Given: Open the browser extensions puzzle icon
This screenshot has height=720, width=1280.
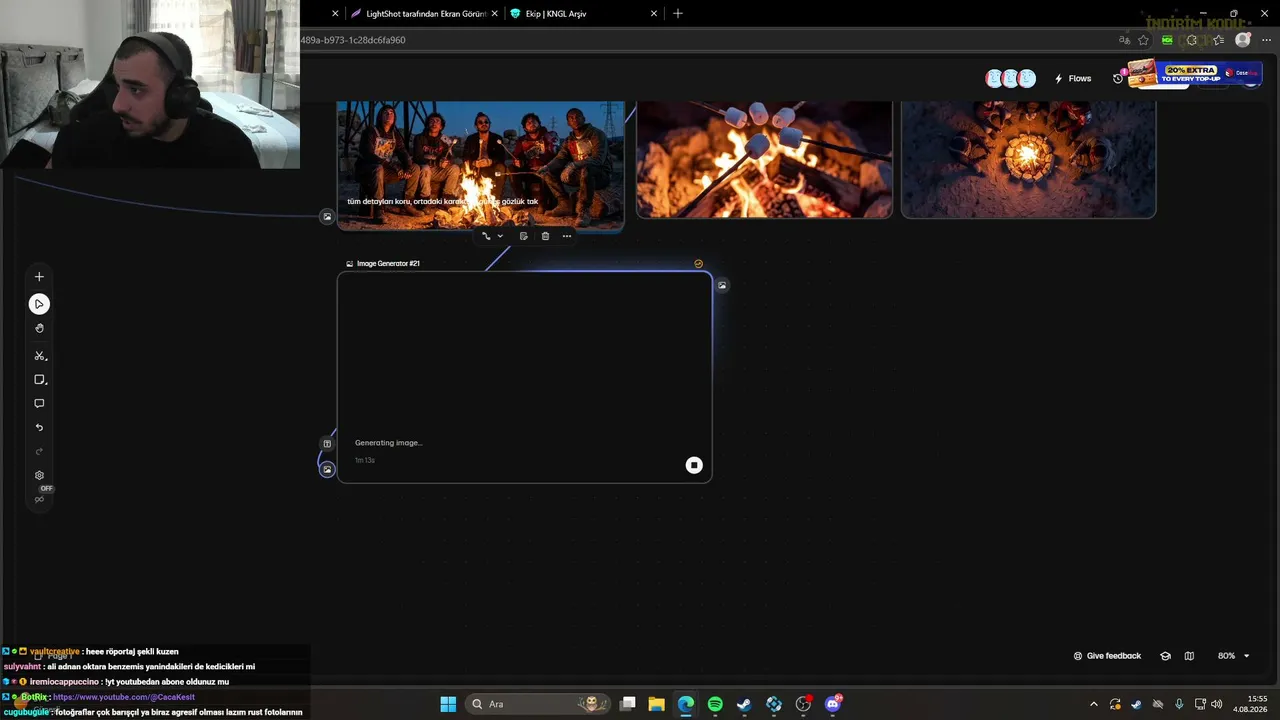Looking at the screenshot, I should tap(1191, 40).
